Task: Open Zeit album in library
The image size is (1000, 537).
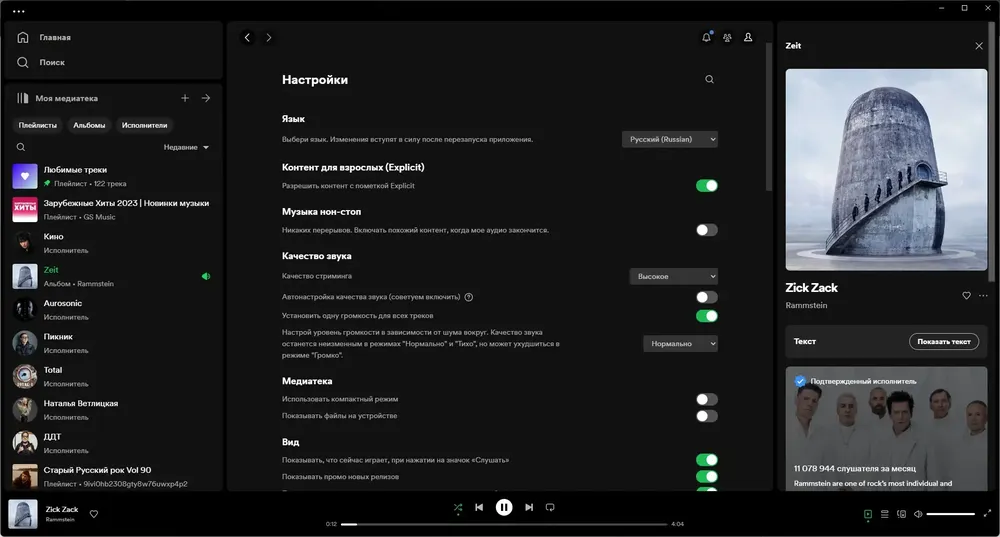Action: [114, 277]
